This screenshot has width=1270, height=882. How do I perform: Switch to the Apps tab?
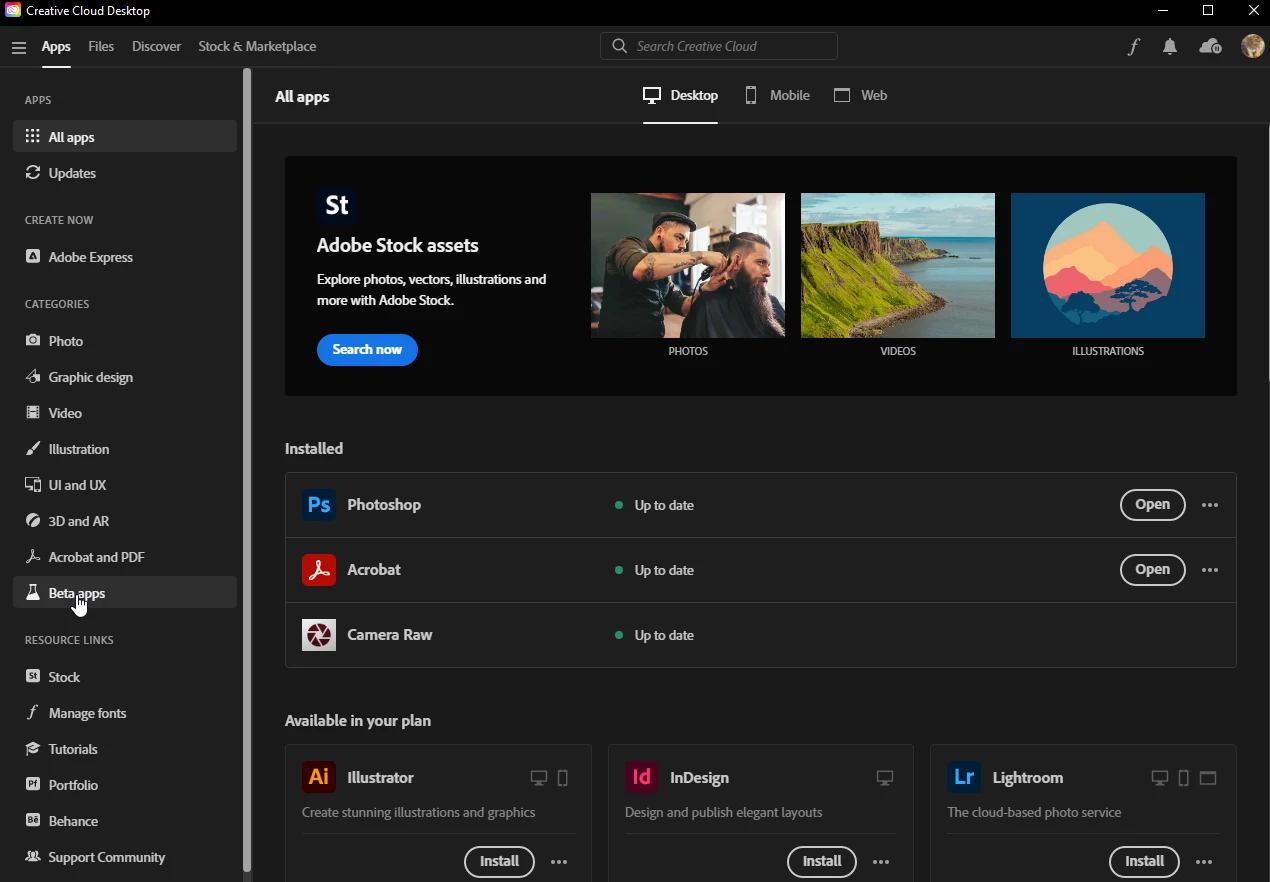click(56, 46)
